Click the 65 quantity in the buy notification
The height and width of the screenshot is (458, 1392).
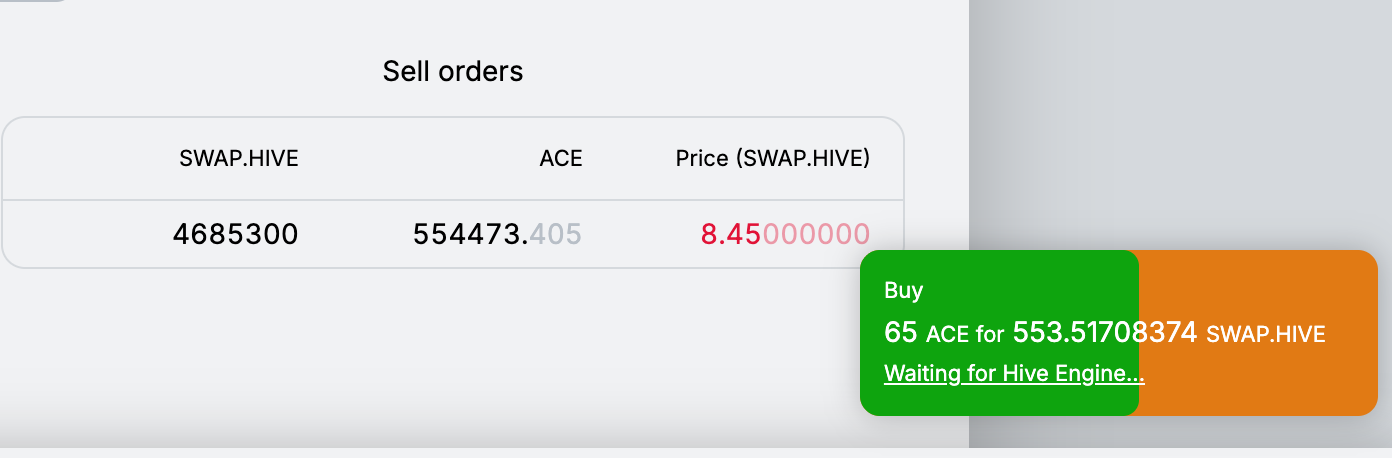point(900,332)
